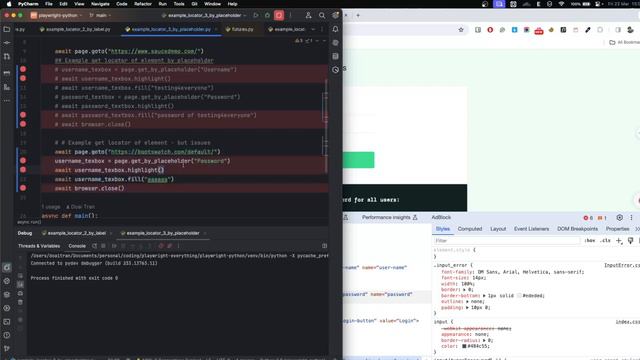Expand the border-bottom shorthand triangle
The width and height of the screenshot is (640, 360).
tap(484, 296)
